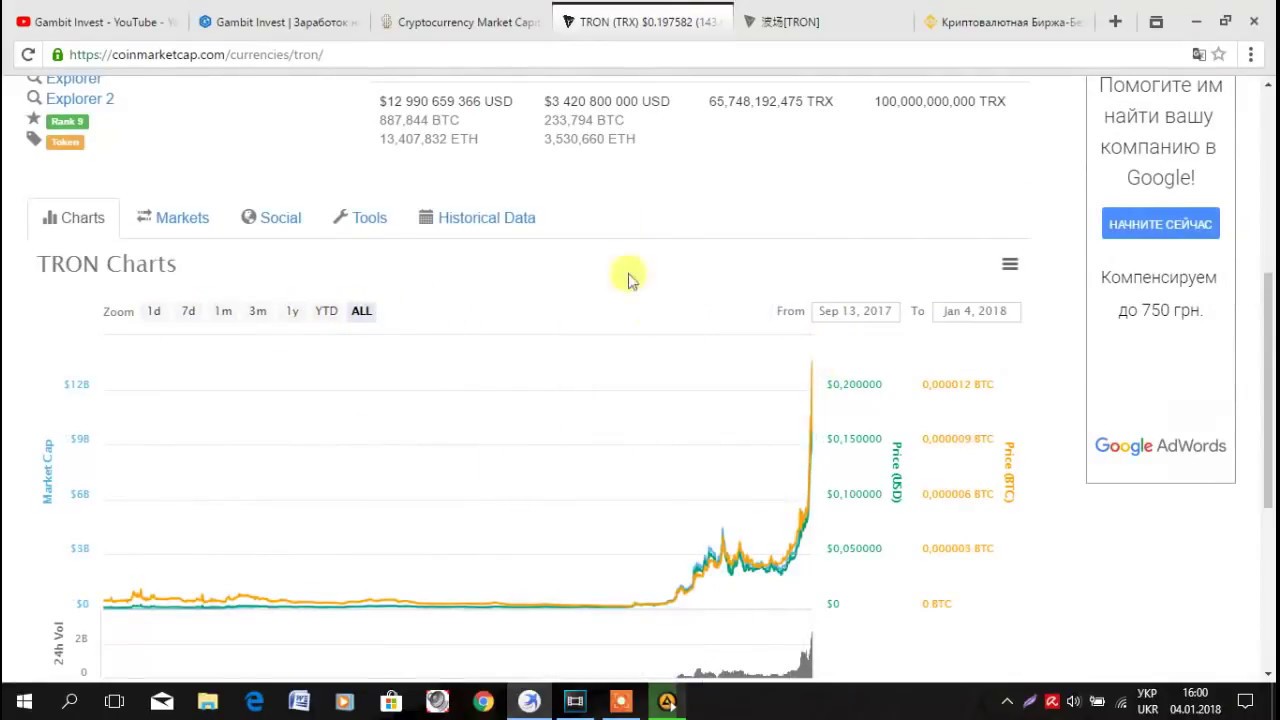Click the $3 420 800 000 USD volume
Viewport: 1280px width, 720px height.
click(x=607, y=101)
